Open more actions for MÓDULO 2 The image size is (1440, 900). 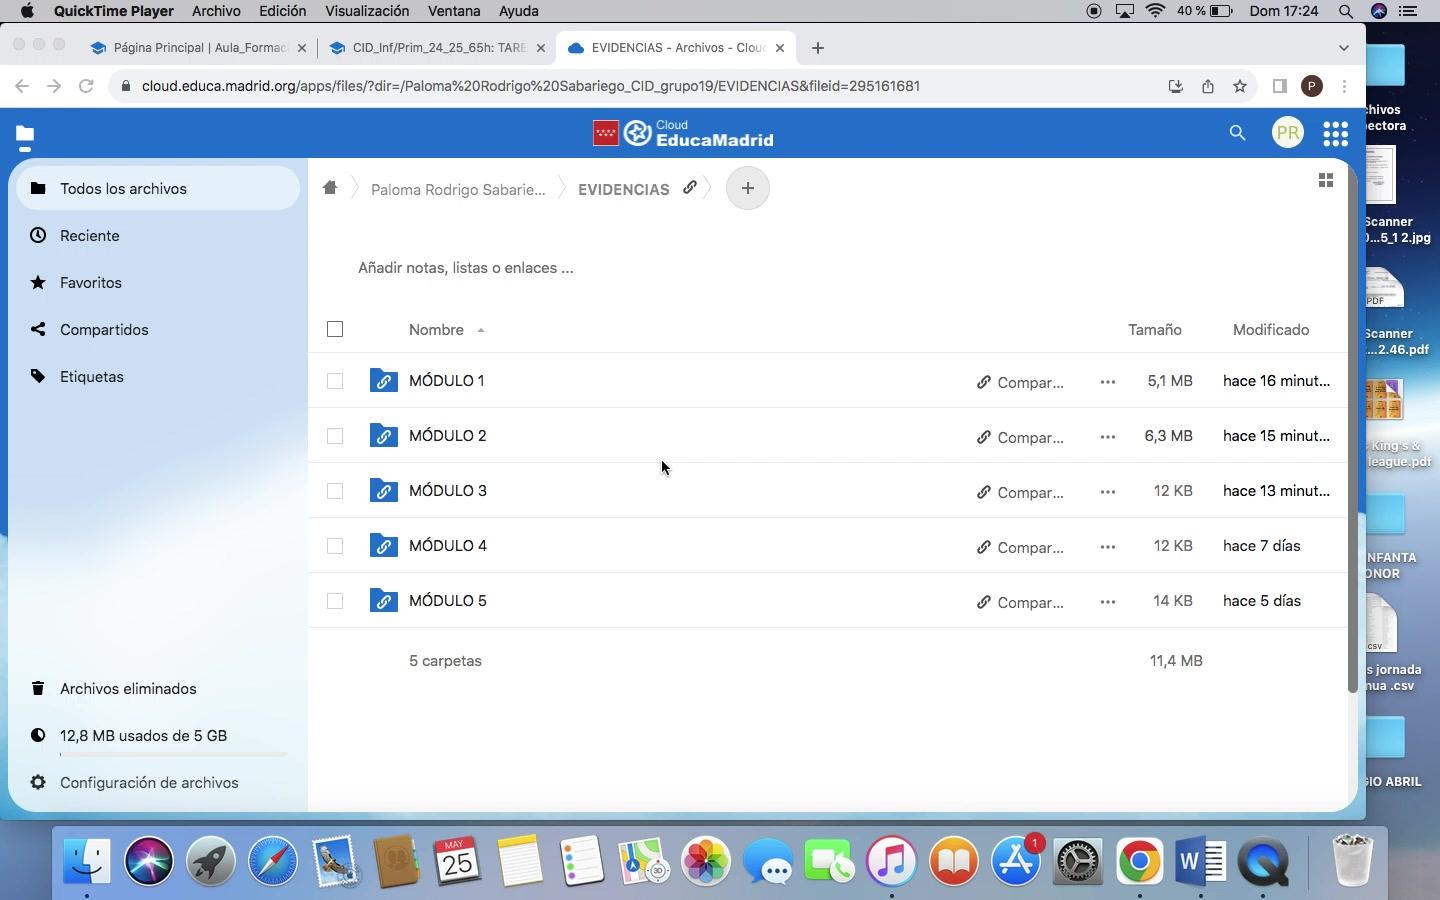pos(1107,437)
